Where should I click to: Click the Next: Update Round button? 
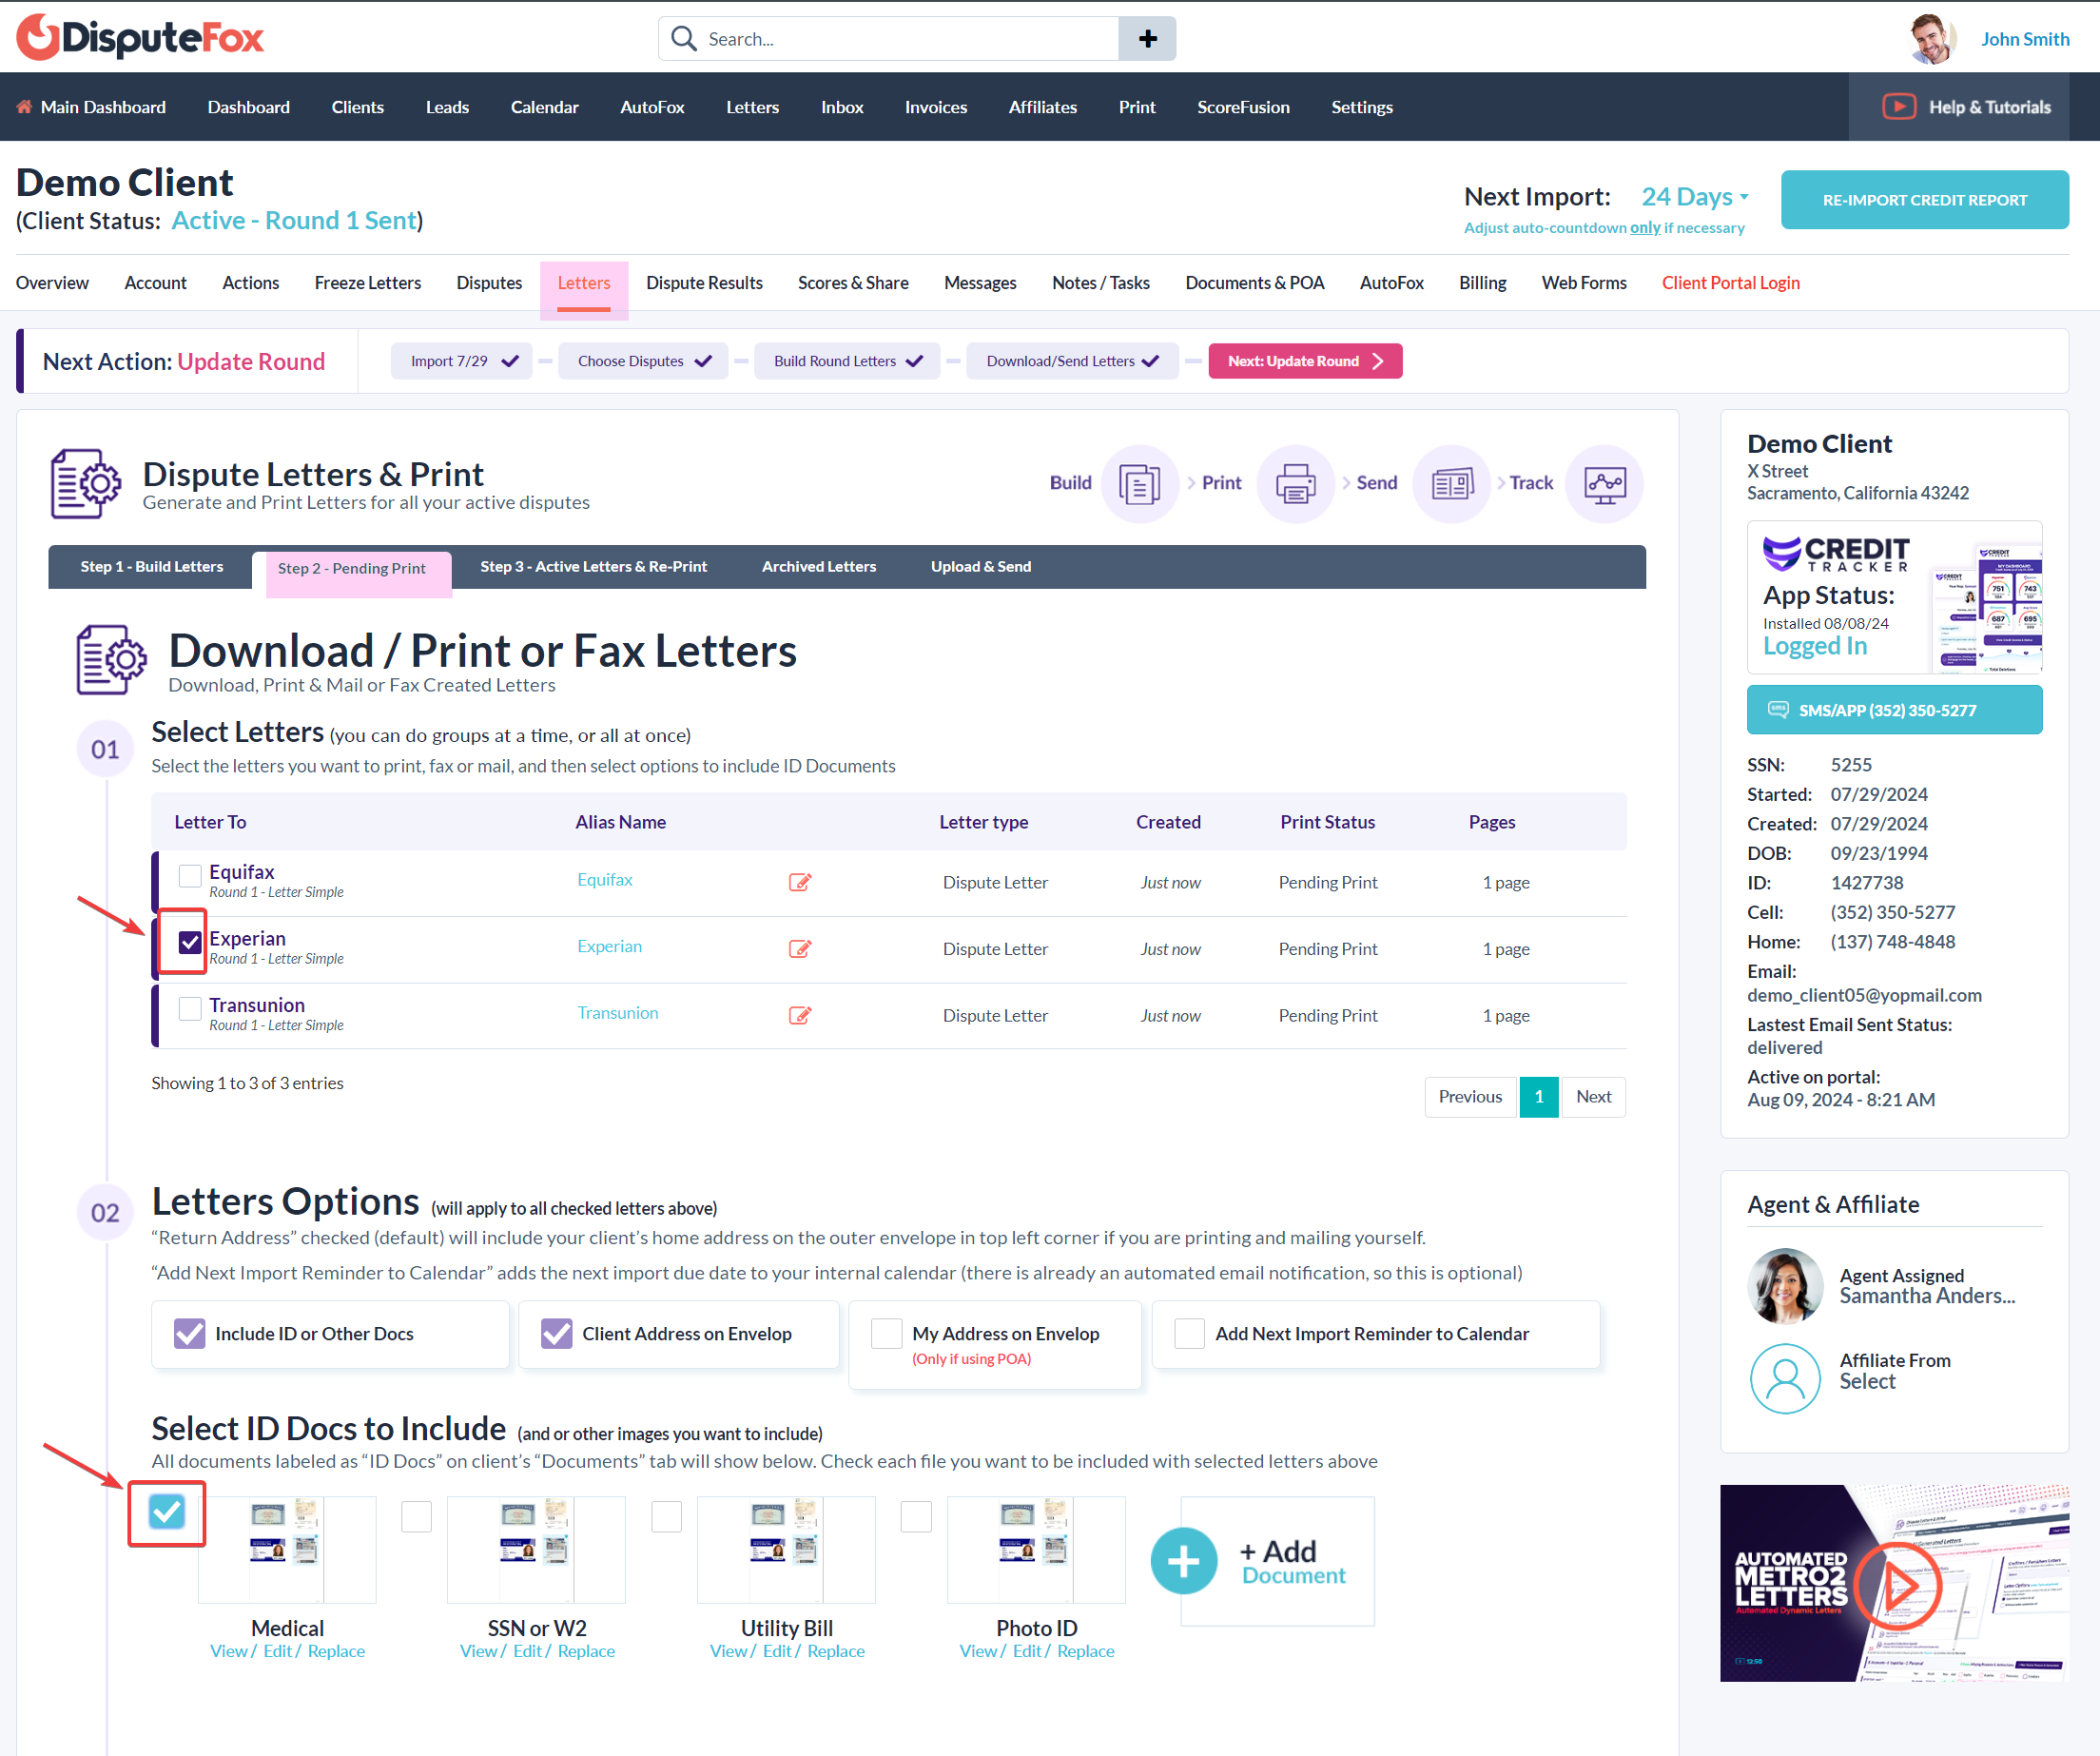pyautogui.click(x=1305, y=361)
